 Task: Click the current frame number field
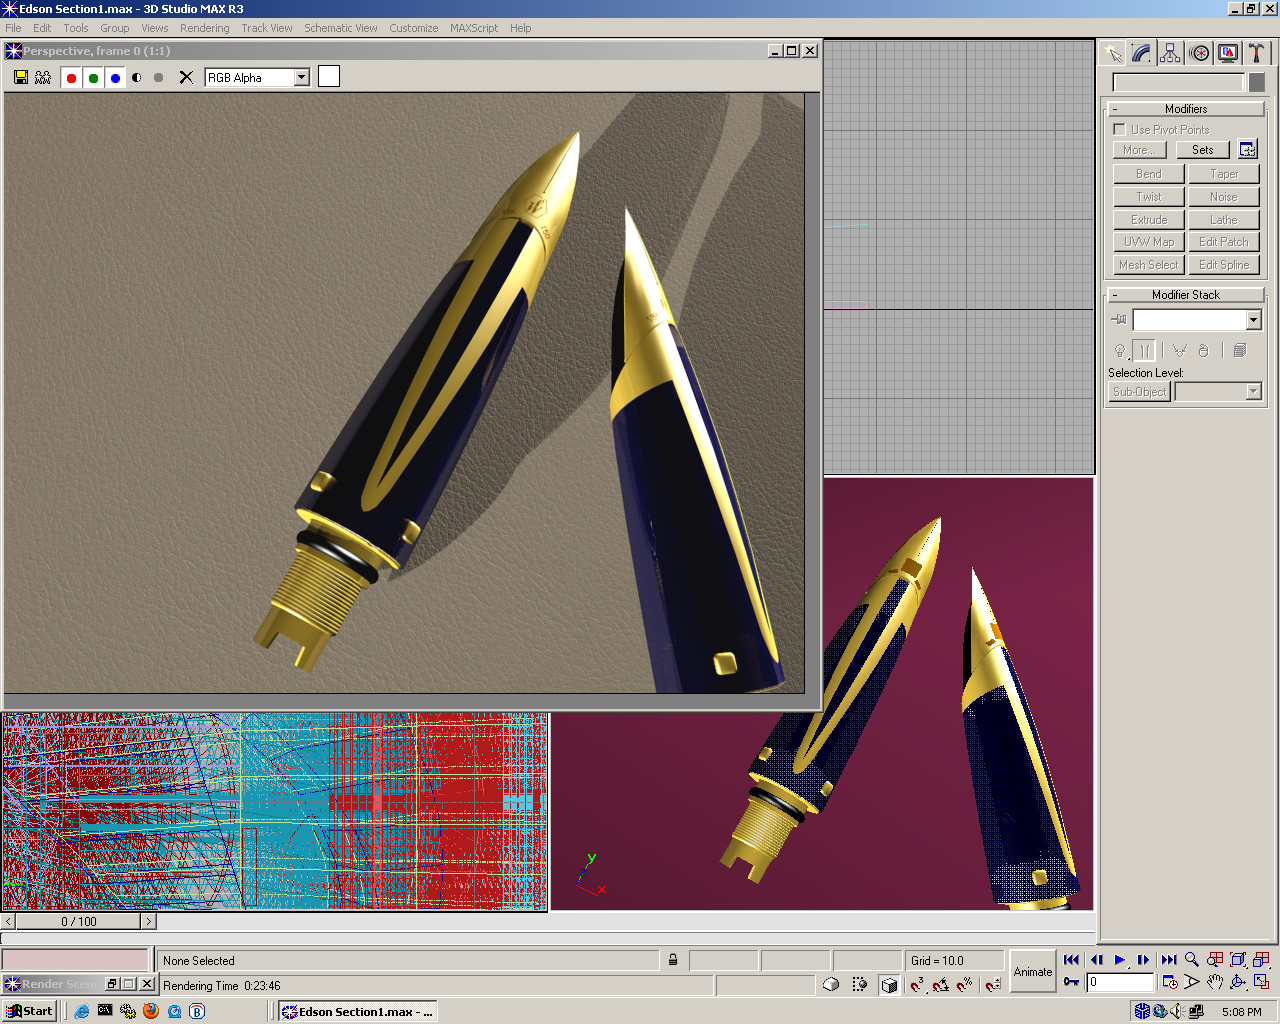point(1120,982)
